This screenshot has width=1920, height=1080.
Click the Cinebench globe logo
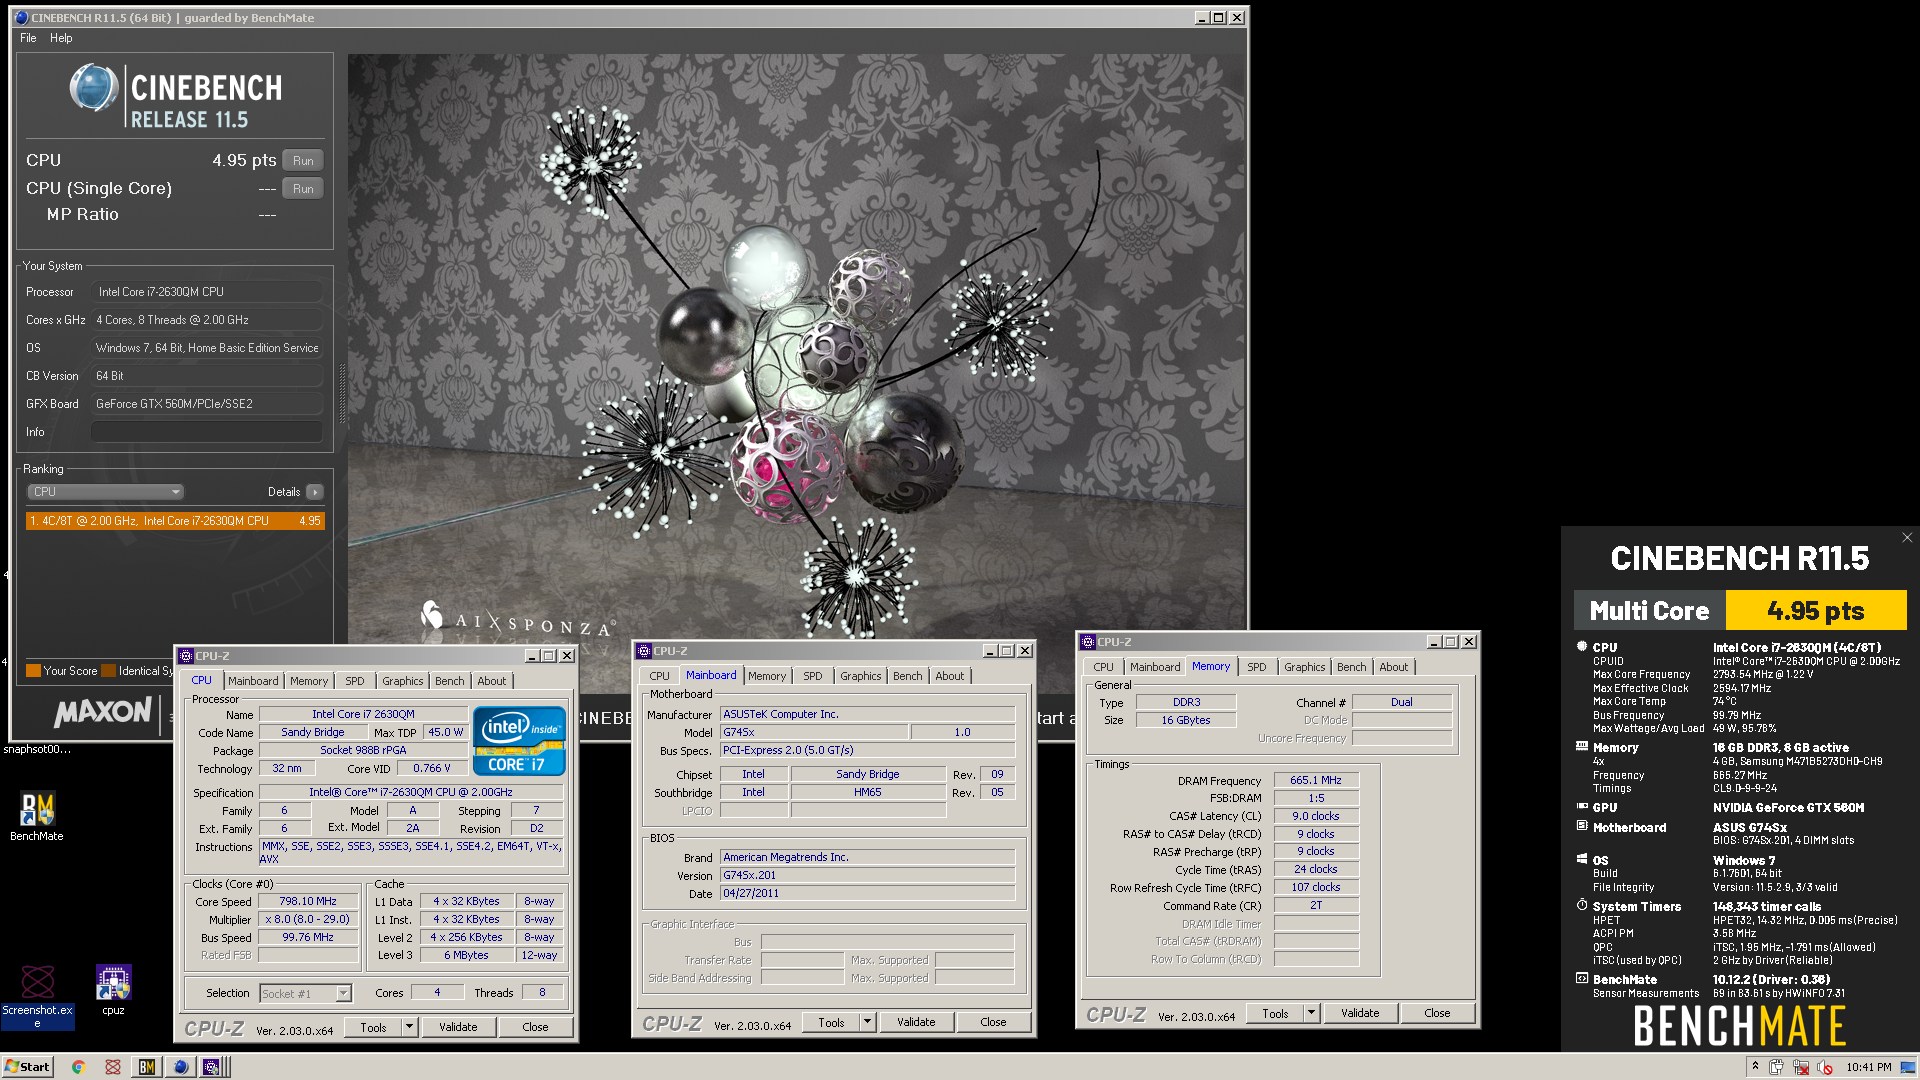(94, 88)
